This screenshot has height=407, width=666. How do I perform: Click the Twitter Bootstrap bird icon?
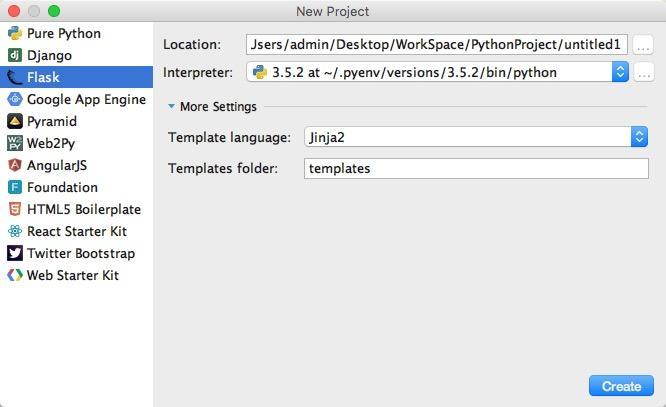[15, 253]
